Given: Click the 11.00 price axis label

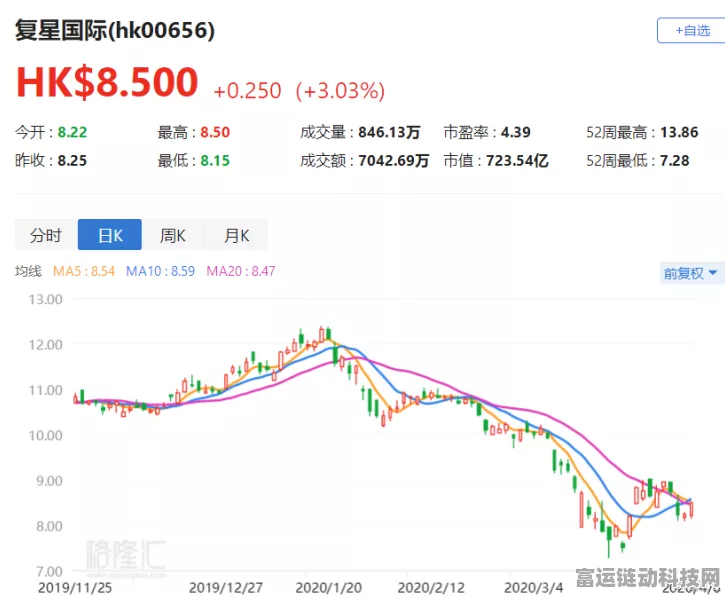Looking at the screenshot, I should coord(45,390).
